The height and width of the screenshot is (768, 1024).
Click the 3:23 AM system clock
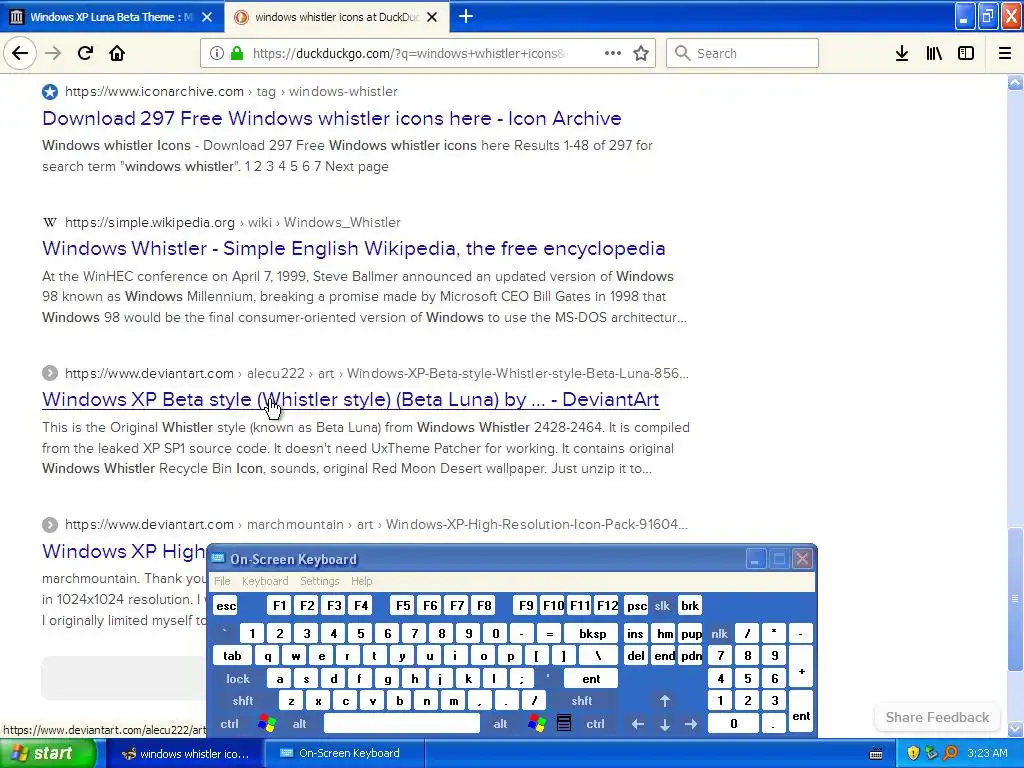(987, 754)
